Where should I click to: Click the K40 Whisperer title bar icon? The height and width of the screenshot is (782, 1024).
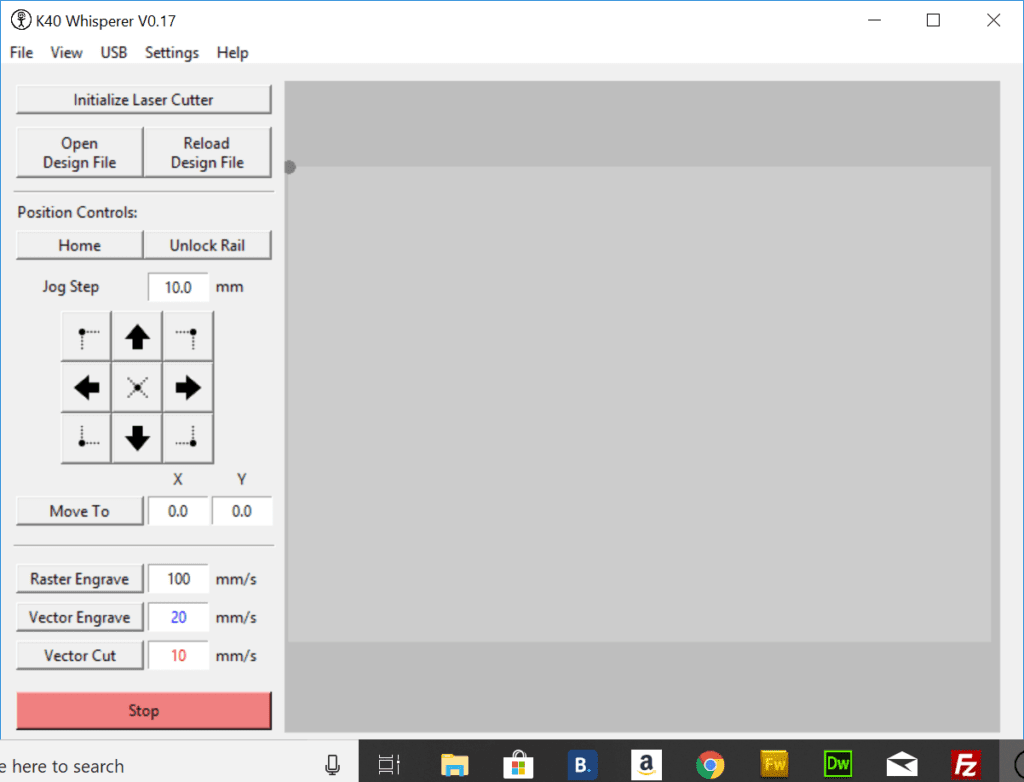[x=21, y=20]
